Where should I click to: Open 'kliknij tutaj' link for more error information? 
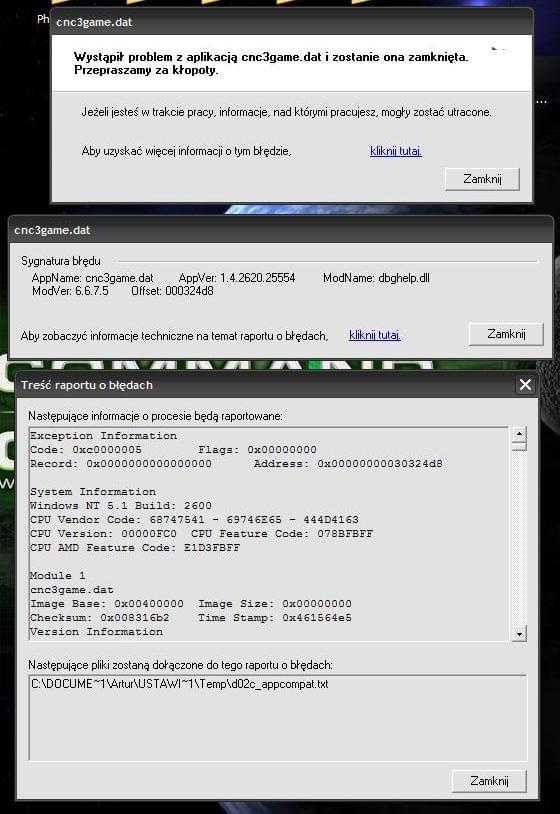(x=396, y=151)
